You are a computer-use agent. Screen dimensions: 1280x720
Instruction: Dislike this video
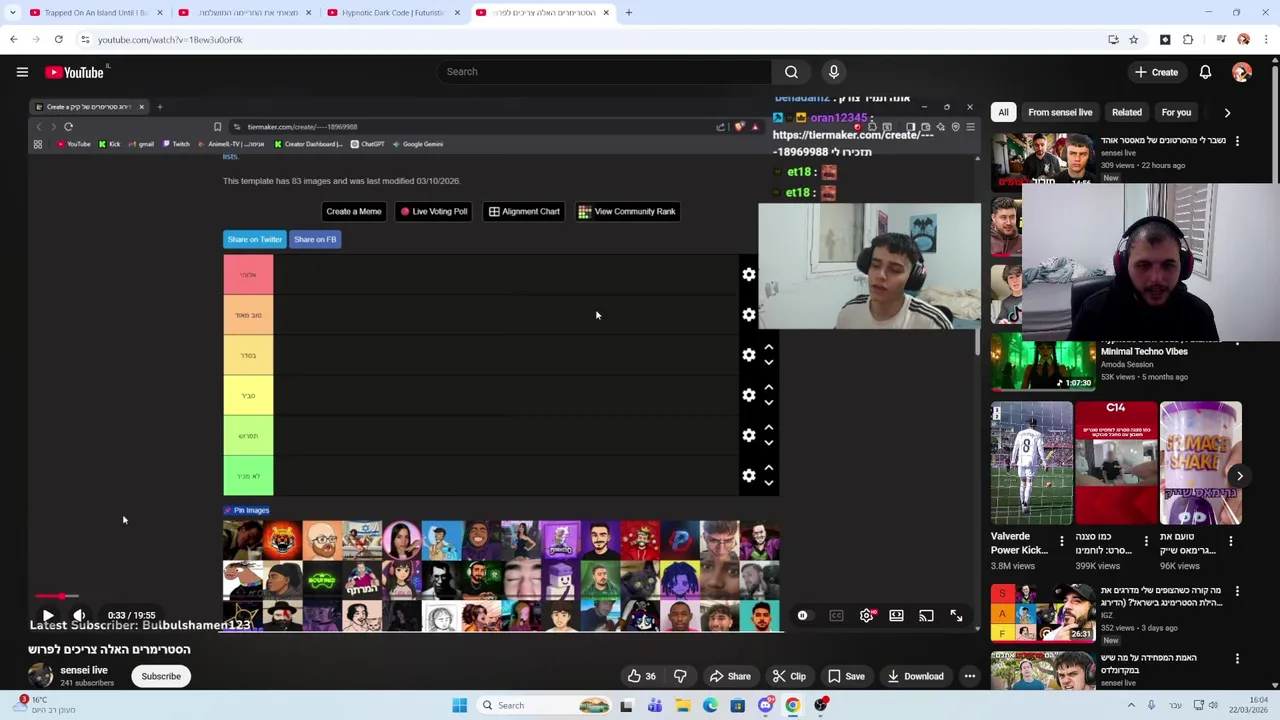point(680,676)
